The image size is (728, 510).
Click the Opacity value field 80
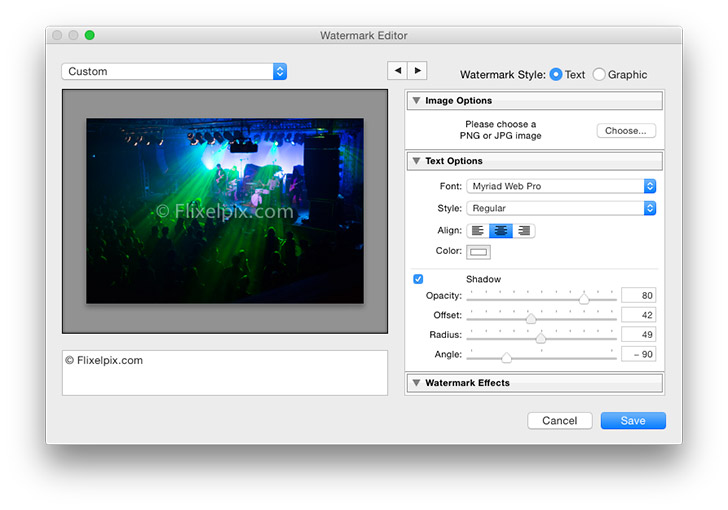pyautogui.click(x=638, y=295)
